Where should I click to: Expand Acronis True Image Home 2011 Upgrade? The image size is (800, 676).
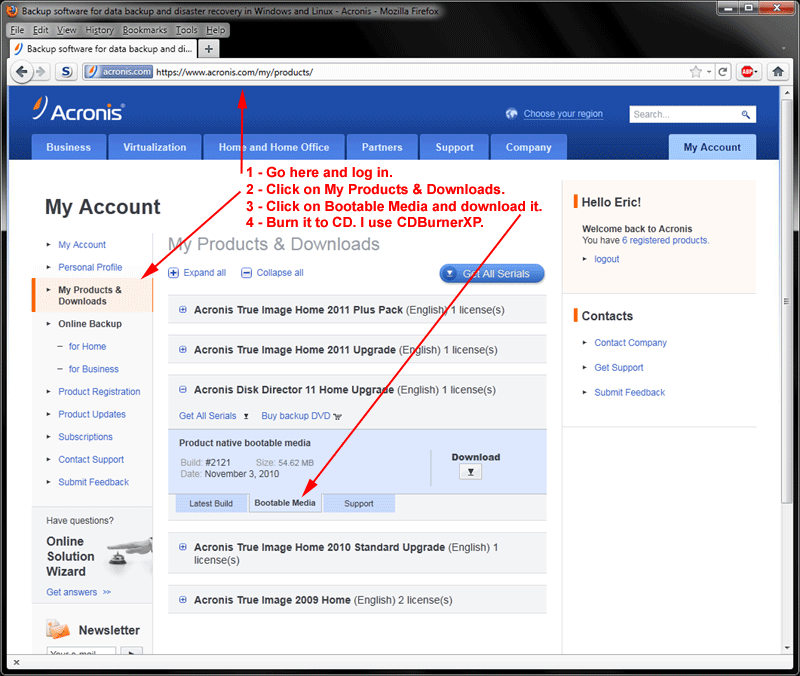[183, 349]
